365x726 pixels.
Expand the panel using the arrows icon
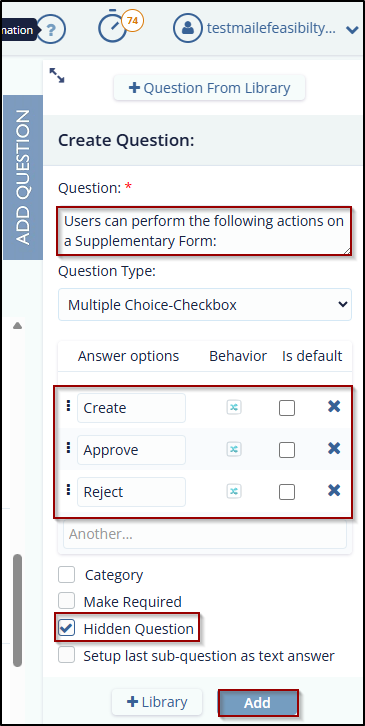(x=57, y=75)
